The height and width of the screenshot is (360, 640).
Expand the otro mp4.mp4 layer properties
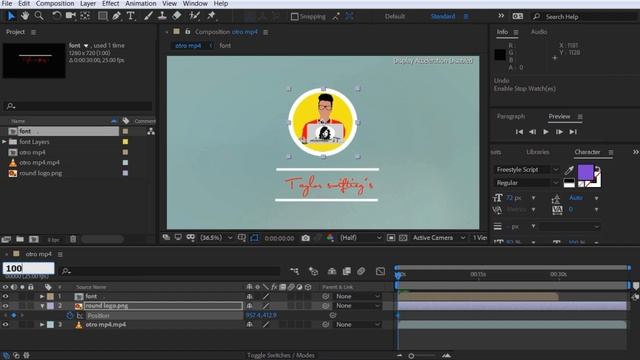pos(42,325)
